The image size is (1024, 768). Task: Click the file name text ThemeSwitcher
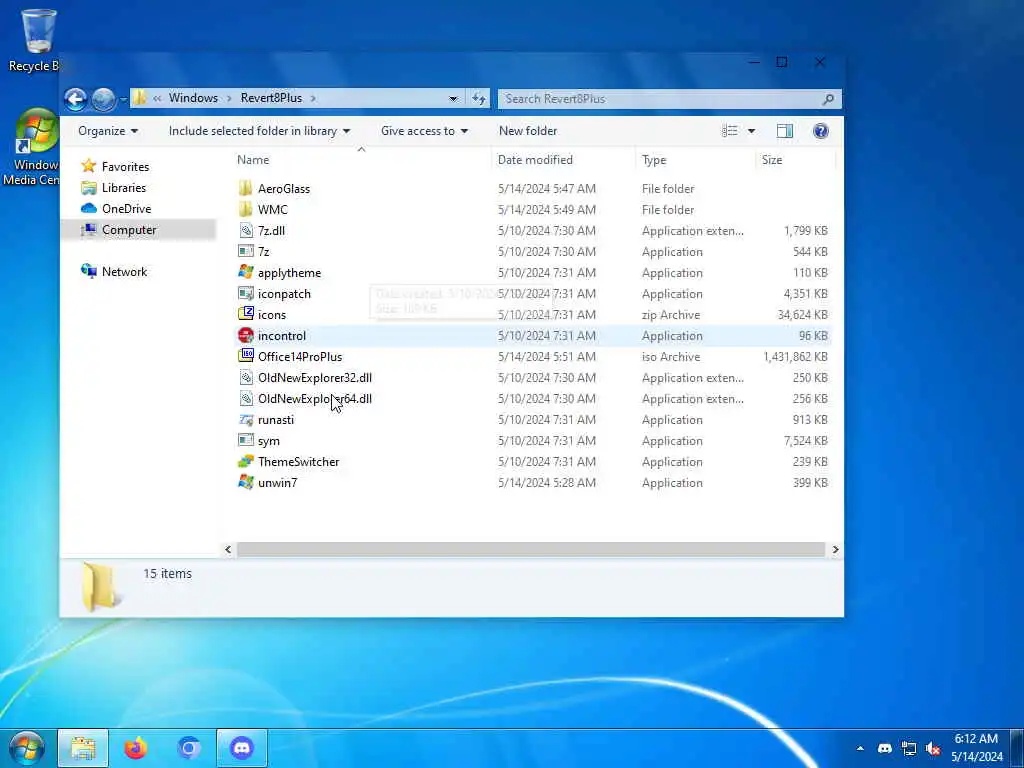[x=298, y=462]
